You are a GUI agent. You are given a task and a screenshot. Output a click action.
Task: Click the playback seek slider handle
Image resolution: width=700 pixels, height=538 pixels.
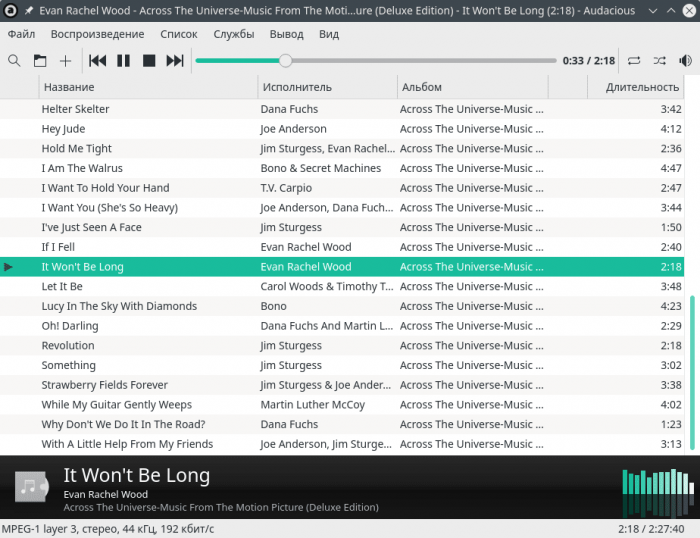click(x=285, y=61)
